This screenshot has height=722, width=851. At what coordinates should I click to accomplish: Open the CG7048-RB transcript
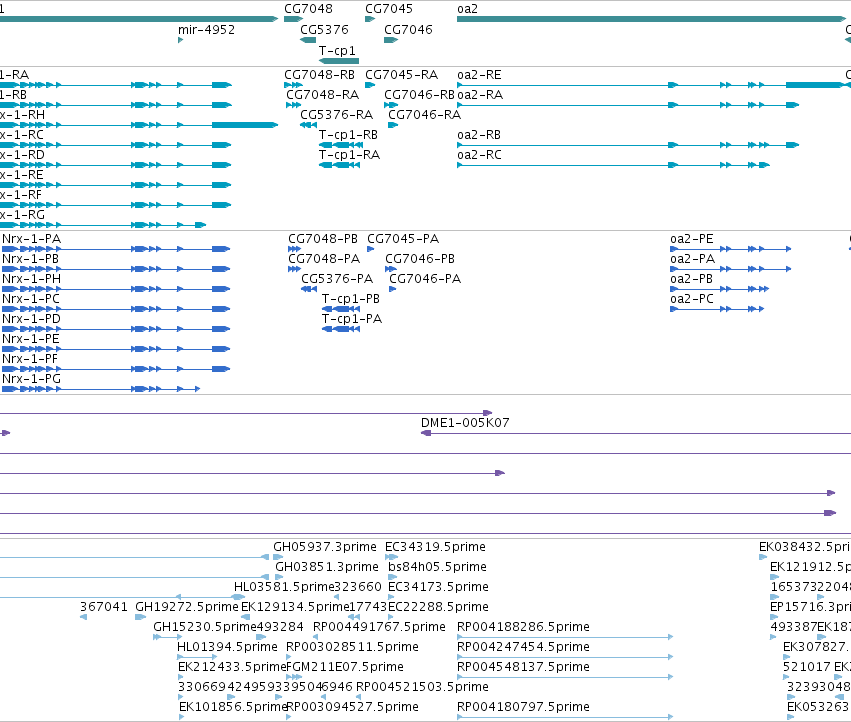(x=319, y=75)
